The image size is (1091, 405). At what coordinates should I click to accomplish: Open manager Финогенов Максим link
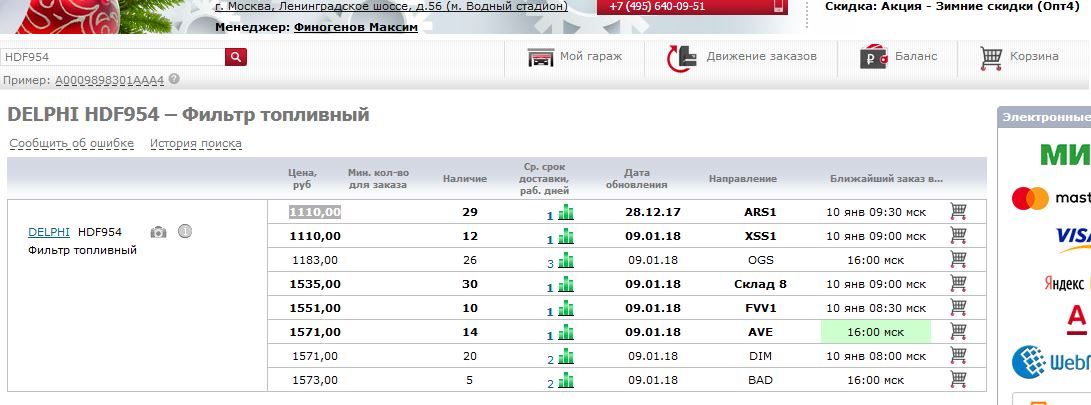[356, 27]
